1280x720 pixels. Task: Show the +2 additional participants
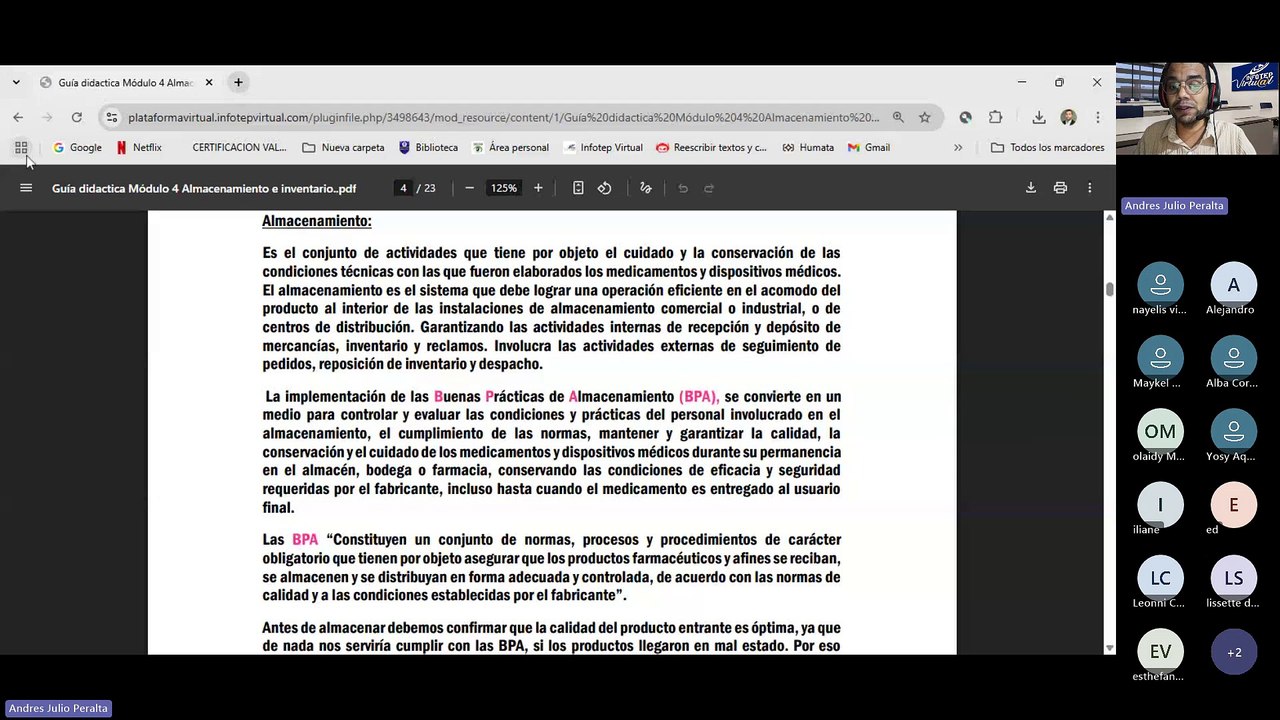(1234, 652)
